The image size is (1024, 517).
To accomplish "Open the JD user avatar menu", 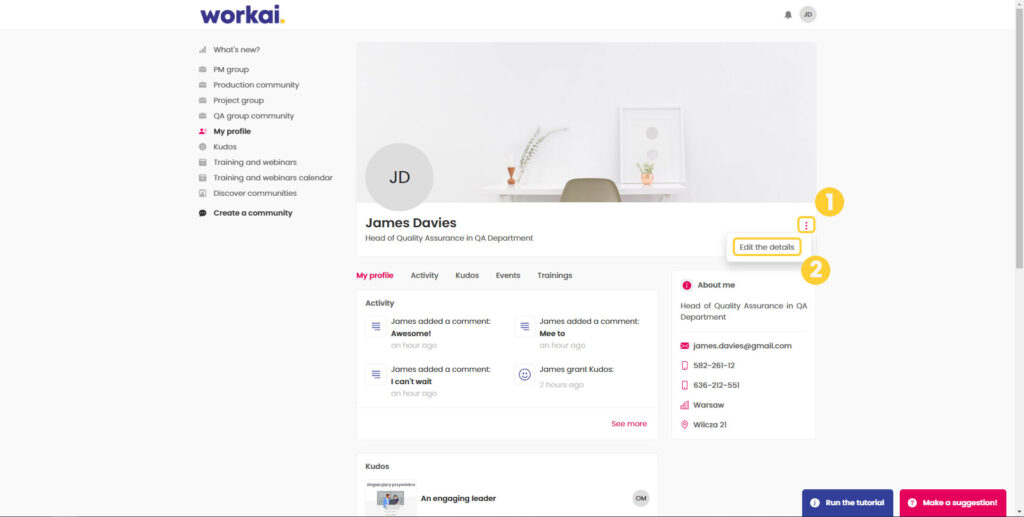I will [x=808, y=14].
